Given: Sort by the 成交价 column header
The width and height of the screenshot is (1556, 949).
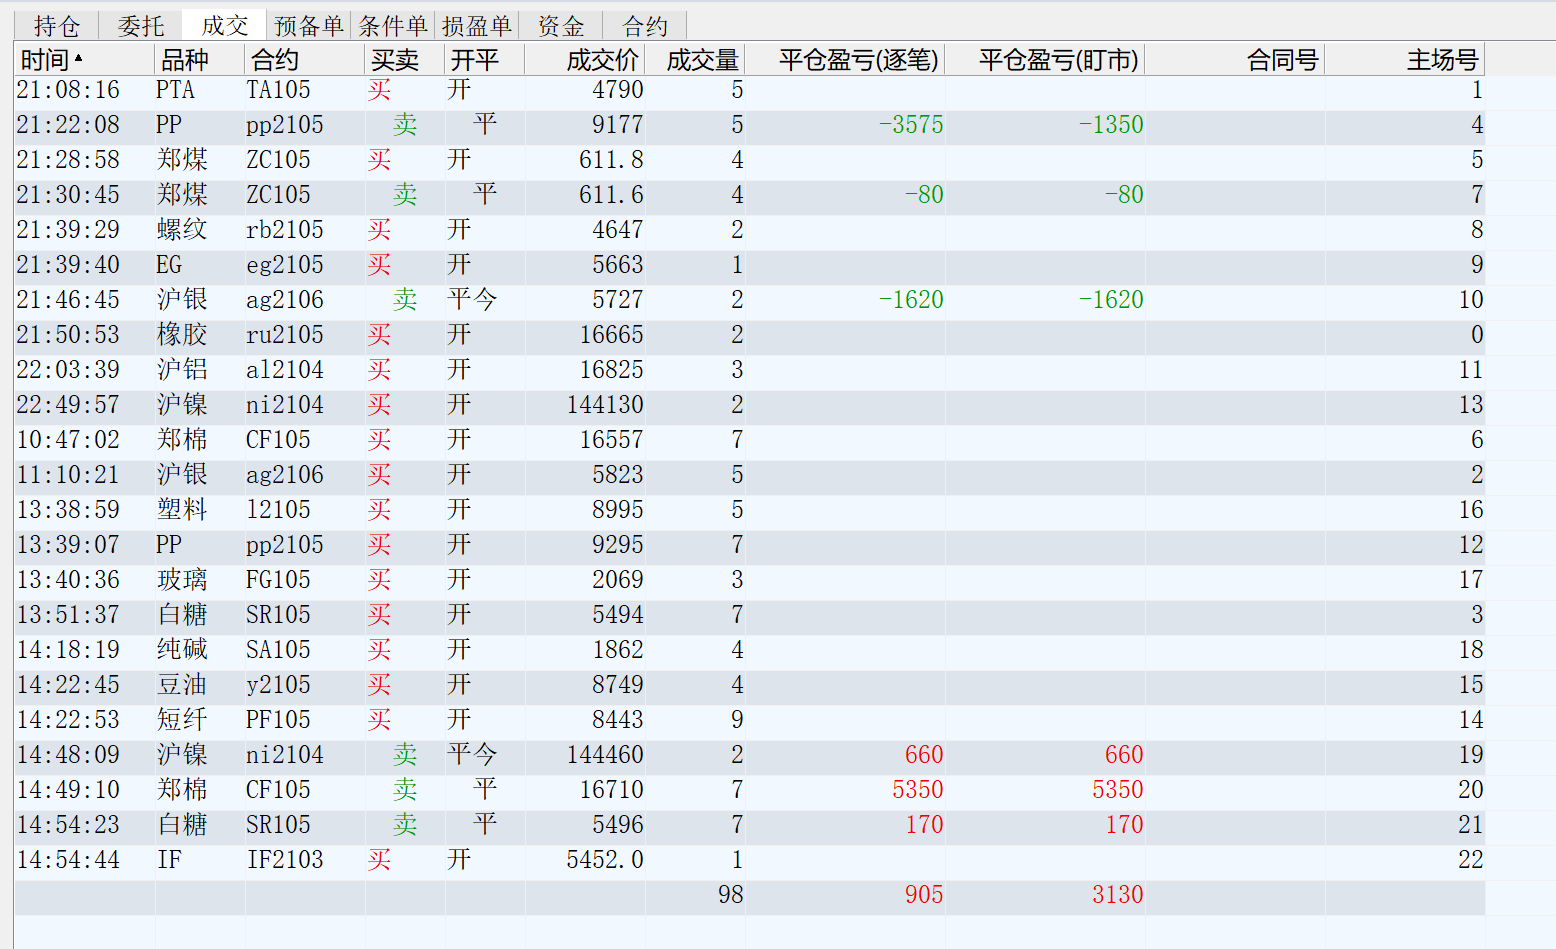Looking at the screenshot, I should point(585,60).
